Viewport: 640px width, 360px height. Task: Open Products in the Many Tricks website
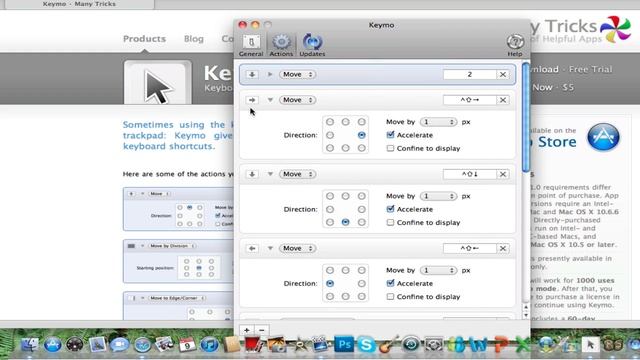144,39
